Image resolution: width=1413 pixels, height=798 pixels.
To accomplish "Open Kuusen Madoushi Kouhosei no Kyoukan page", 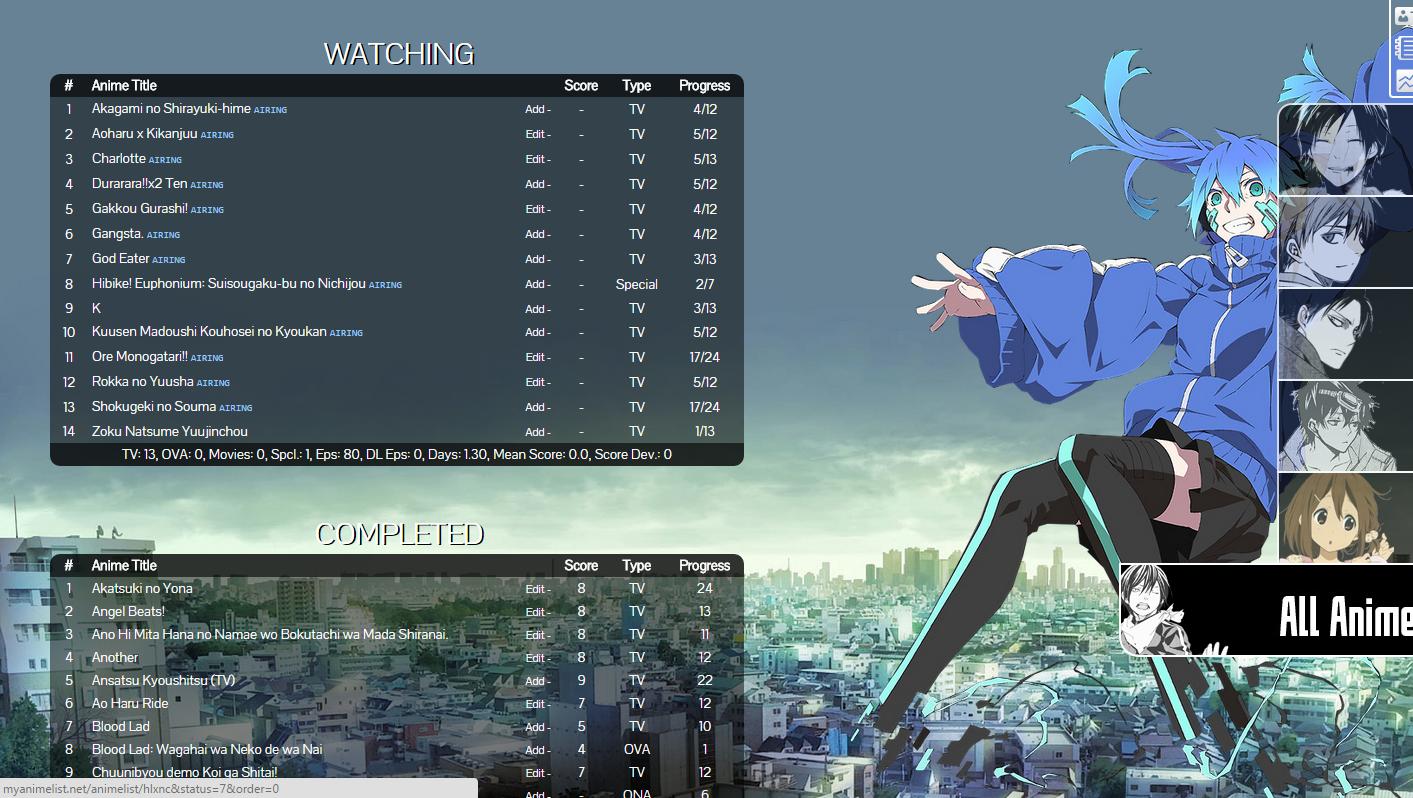I will tap(209, 332).
